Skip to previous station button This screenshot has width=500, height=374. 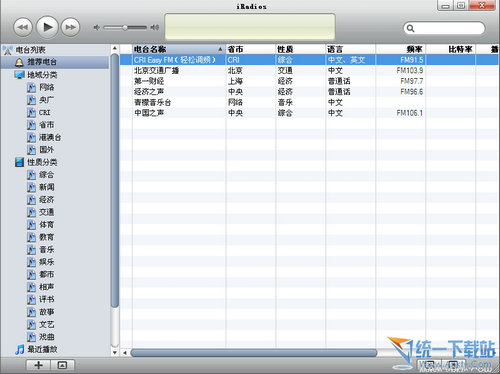pos(23,27)
